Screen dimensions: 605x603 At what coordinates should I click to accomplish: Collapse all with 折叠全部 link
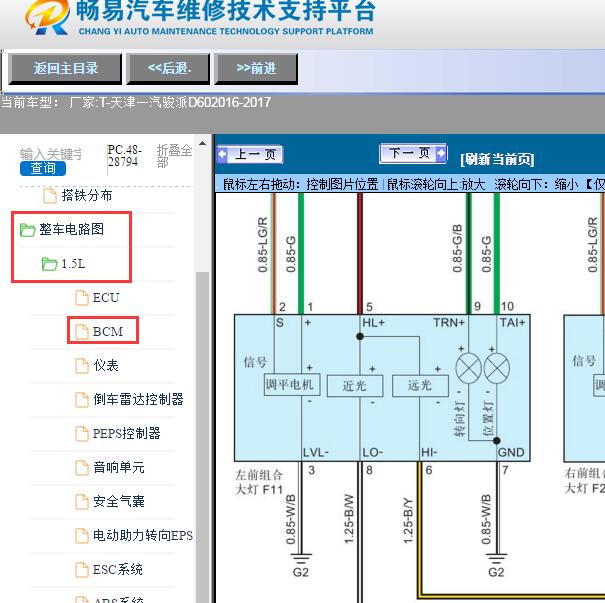coord(174,156)
